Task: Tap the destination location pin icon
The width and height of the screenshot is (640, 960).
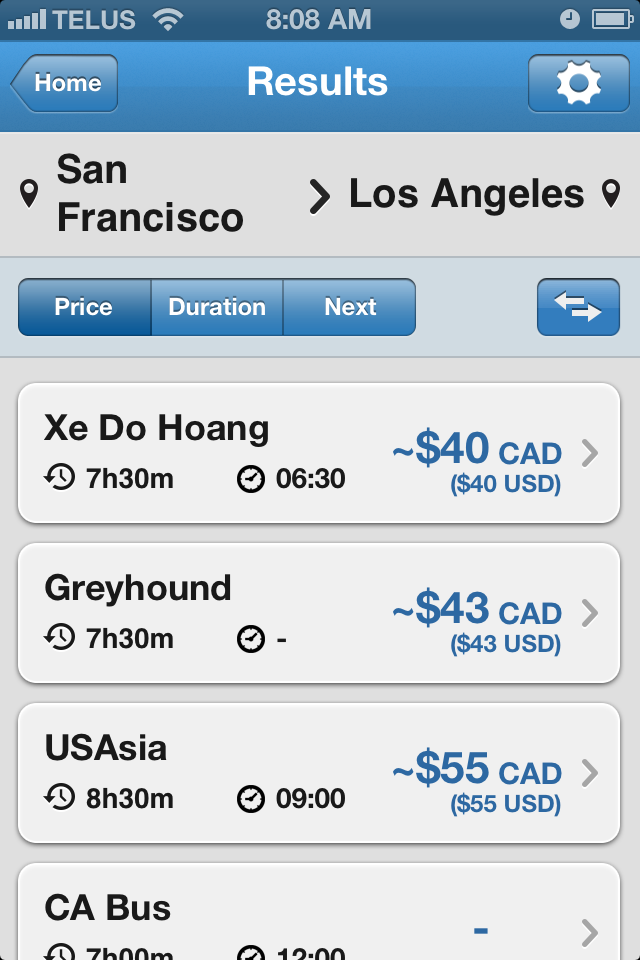Action: [611, 193]
